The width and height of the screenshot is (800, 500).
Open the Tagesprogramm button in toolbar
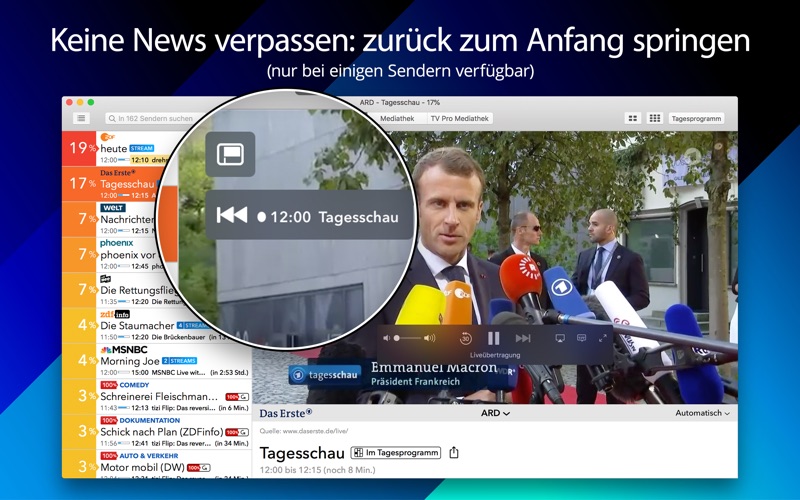click(696, 118)
